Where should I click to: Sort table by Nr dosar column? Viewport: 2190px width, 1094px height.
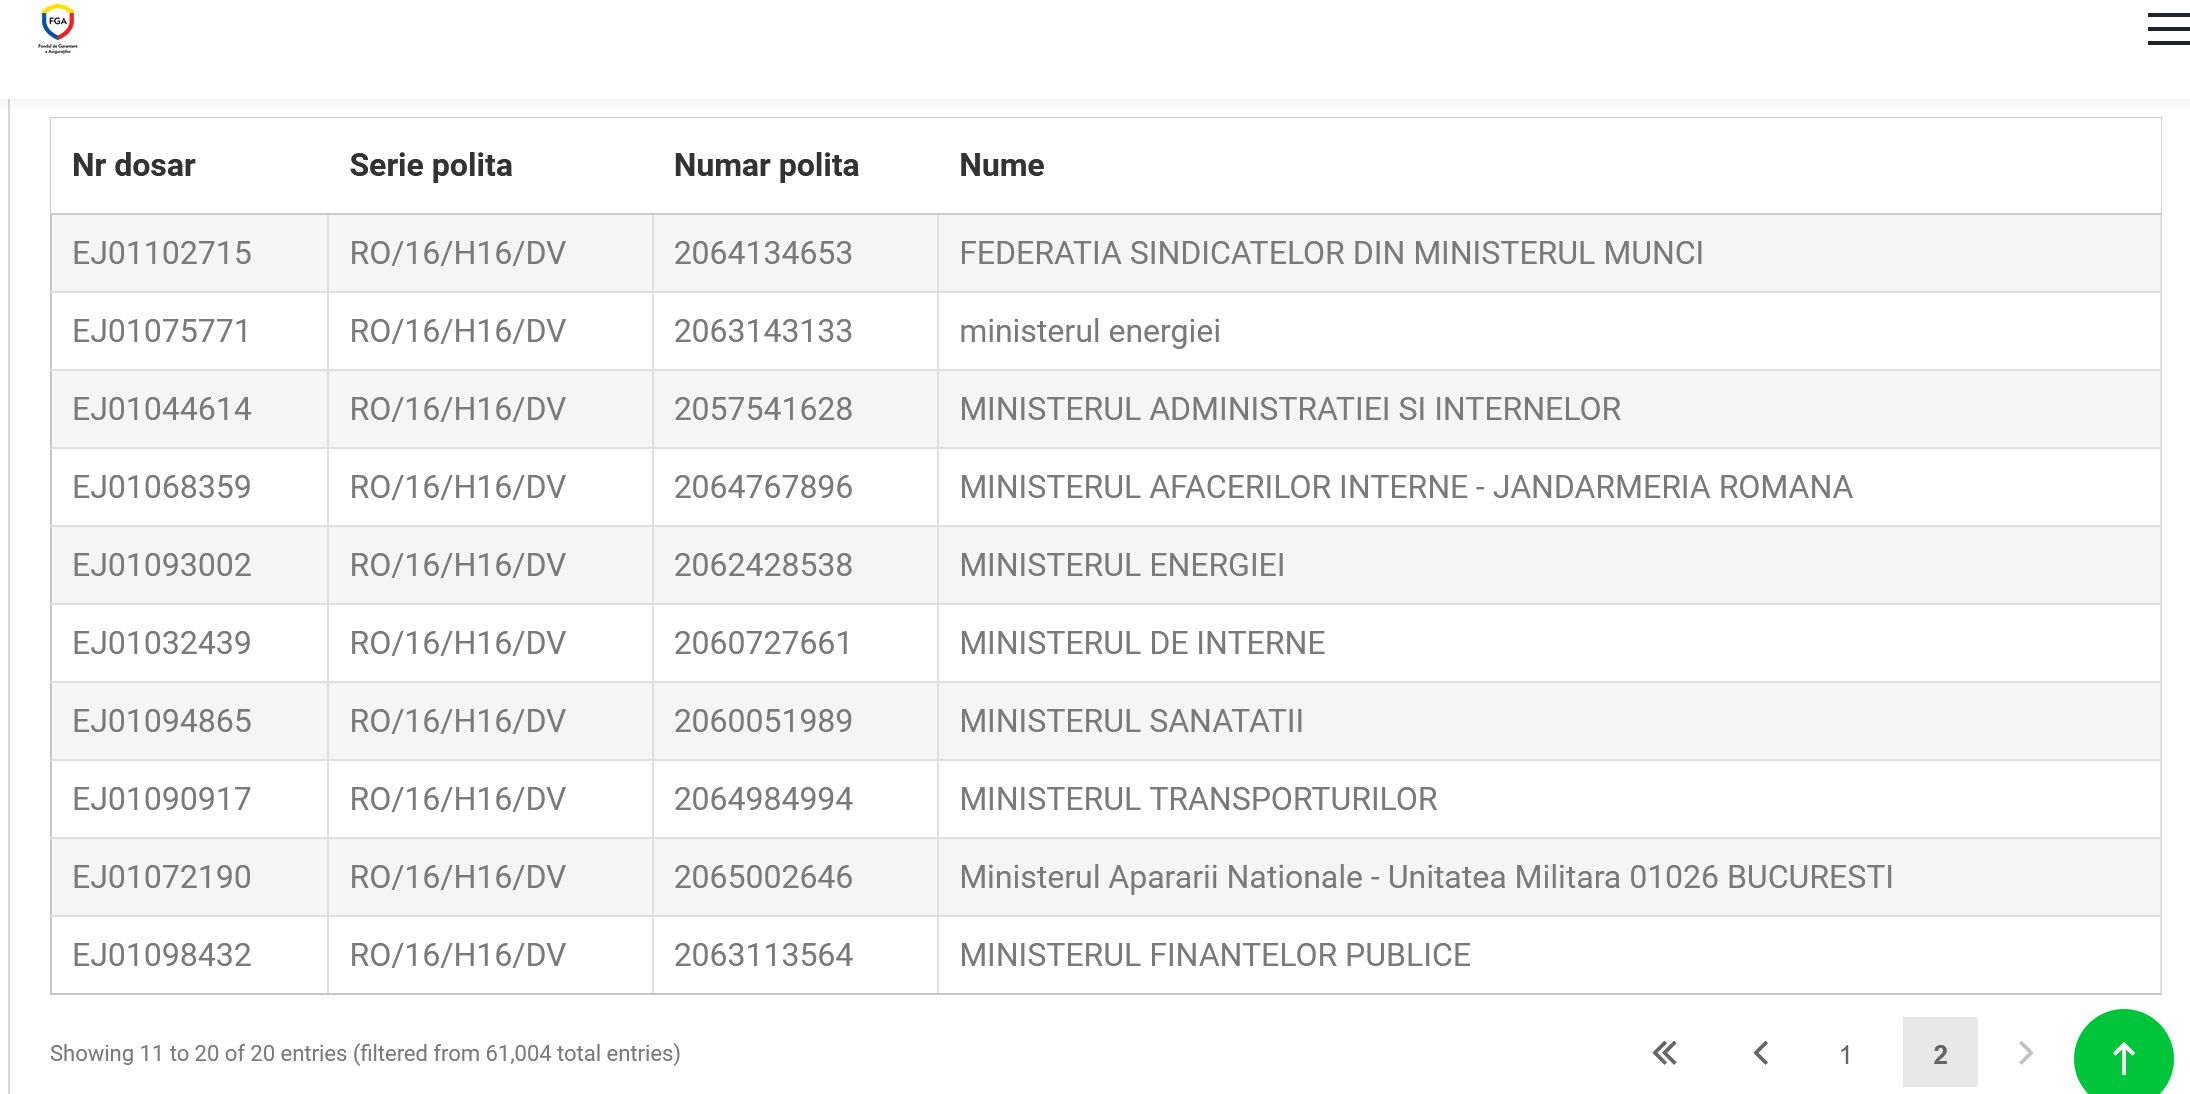133,165
